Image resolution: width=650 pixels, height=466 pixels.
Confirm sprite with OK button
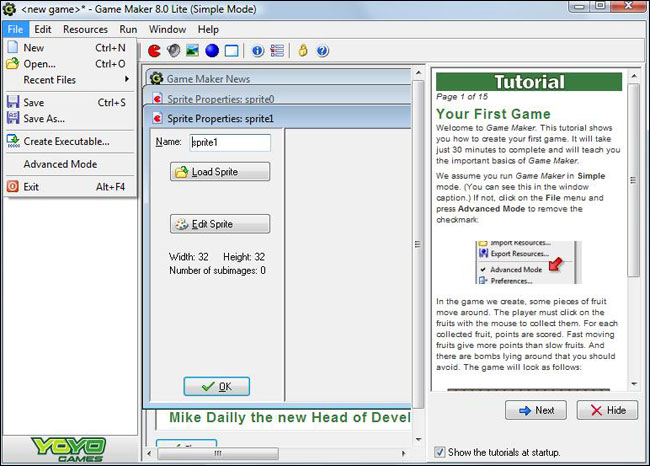coord(216,386)
